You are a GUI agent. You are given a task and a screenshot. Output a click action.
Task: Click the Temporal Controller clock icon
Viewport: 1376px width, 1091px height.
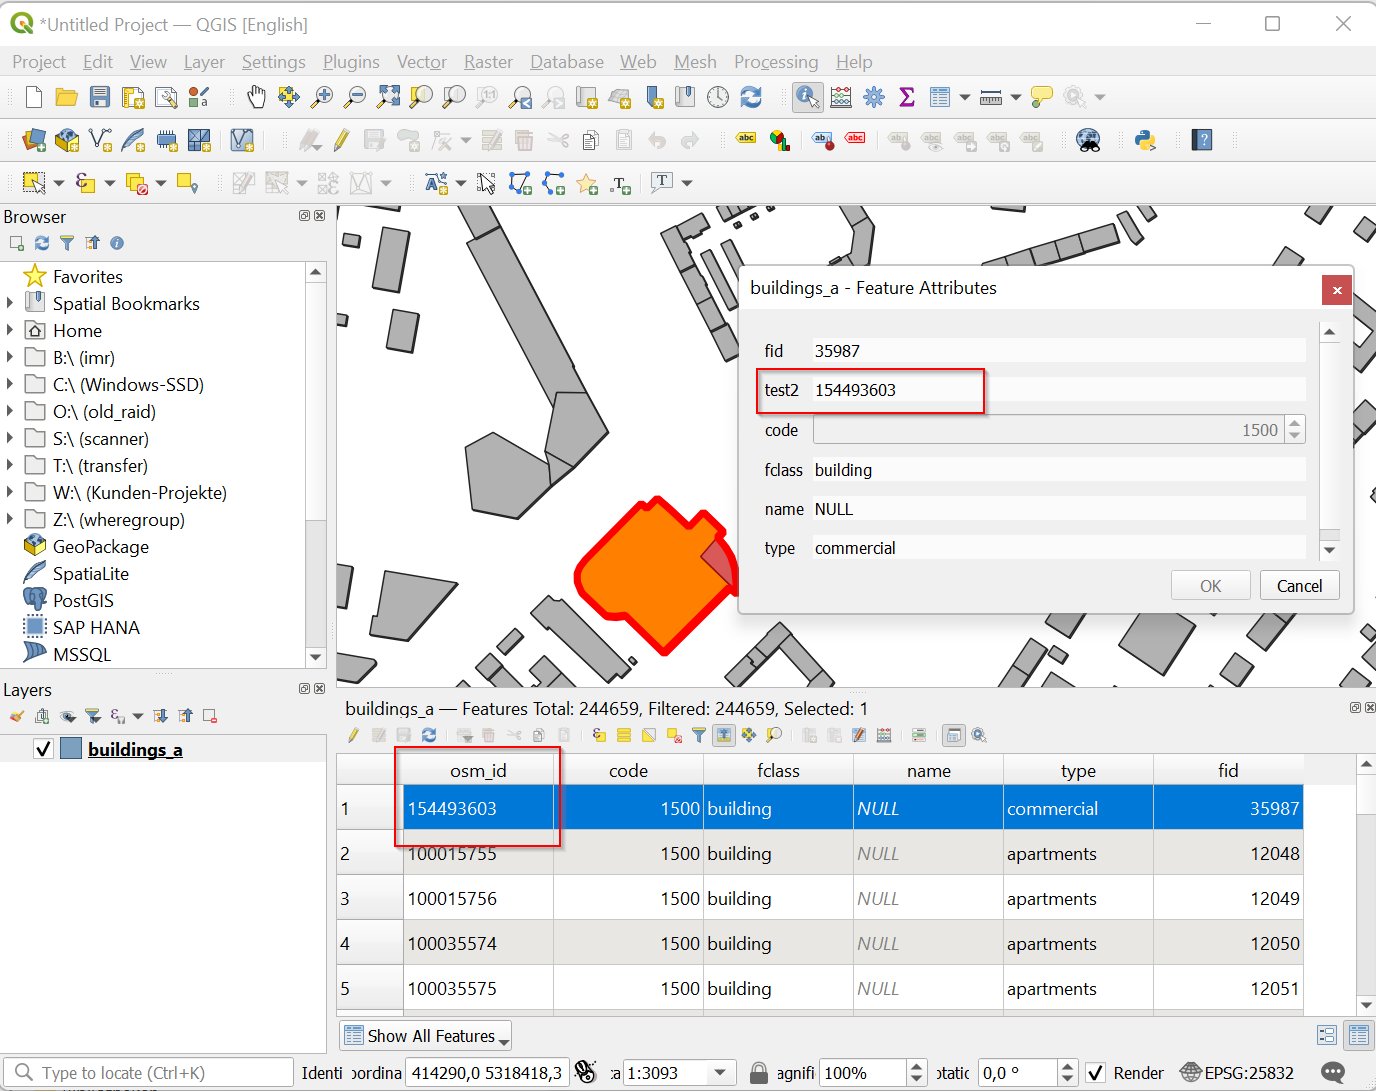pos(718,97)
